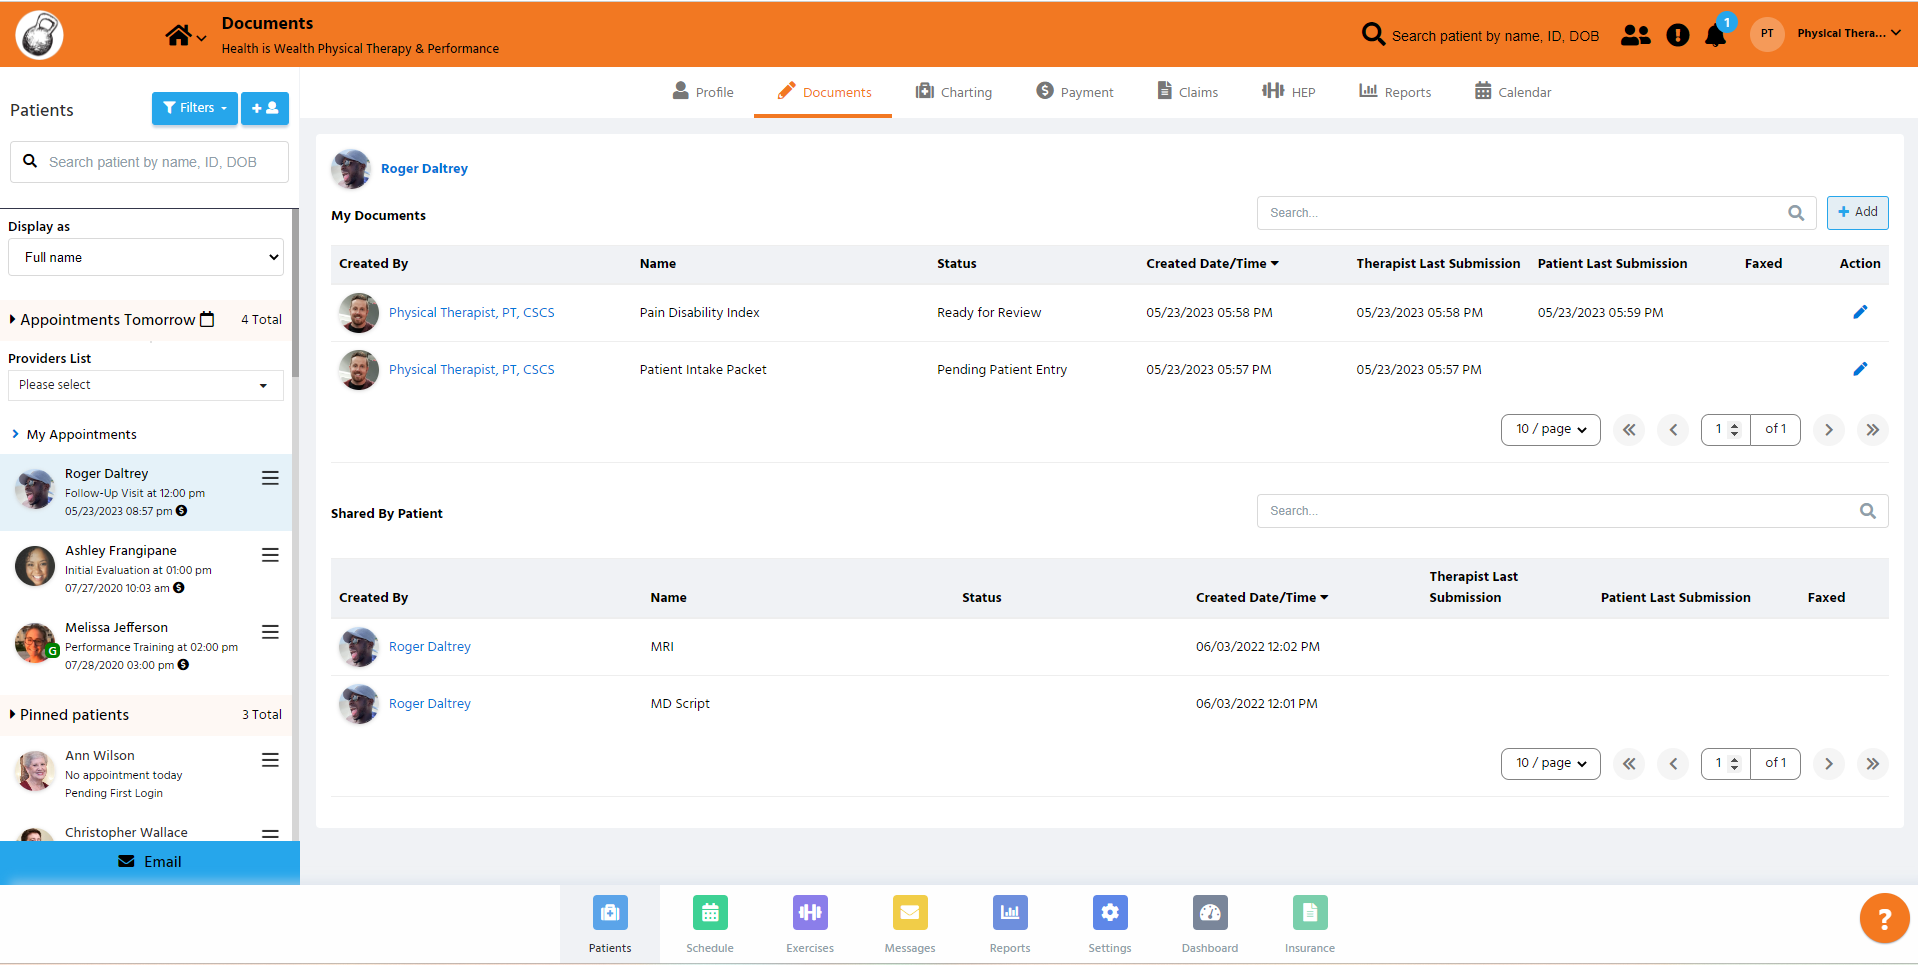The image size is (1918, 965).
Task: Go to previous page of Shared By Patient
Action: pos(1673,764)
